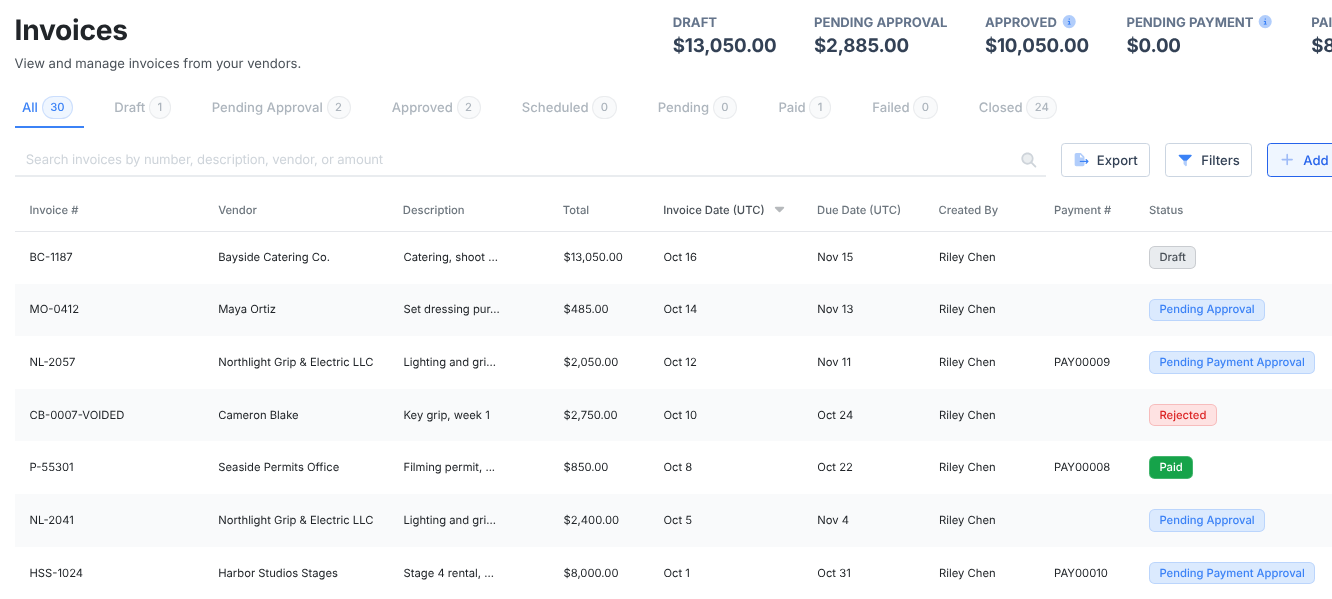The height and width of the screenshot is (599, 1332).
Task: Open invoice P-55301
Action: pyautogui.click(x=51, y=467)
